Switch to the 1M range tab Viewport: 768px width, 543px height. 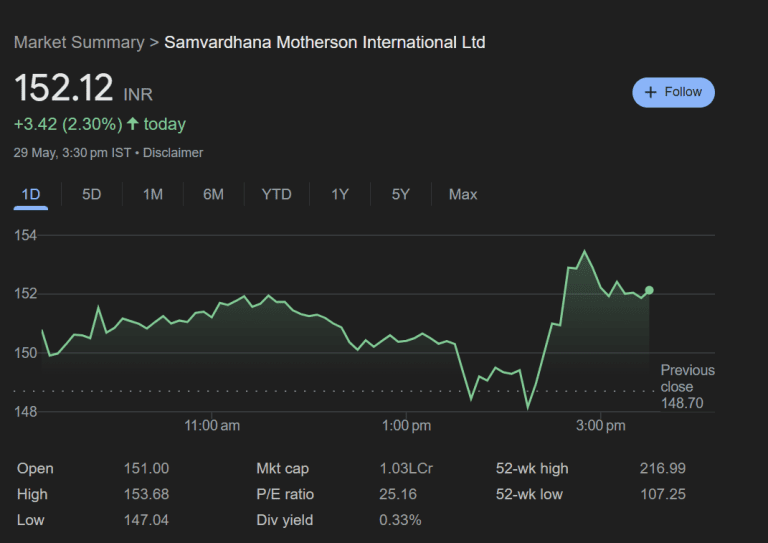(x=153, y=194)
